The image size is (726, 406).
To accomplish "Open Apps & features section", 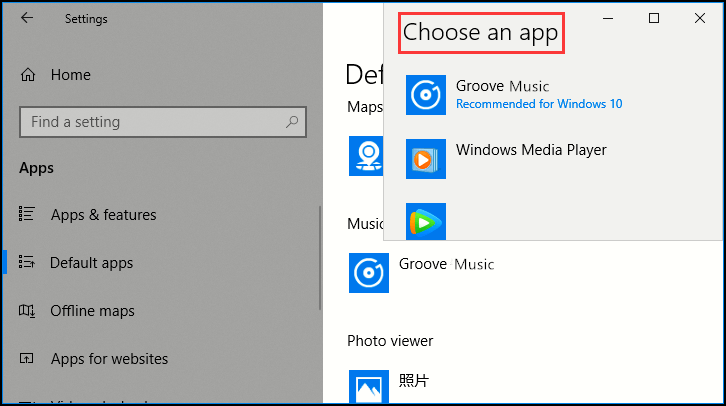I will click(104, 215).
